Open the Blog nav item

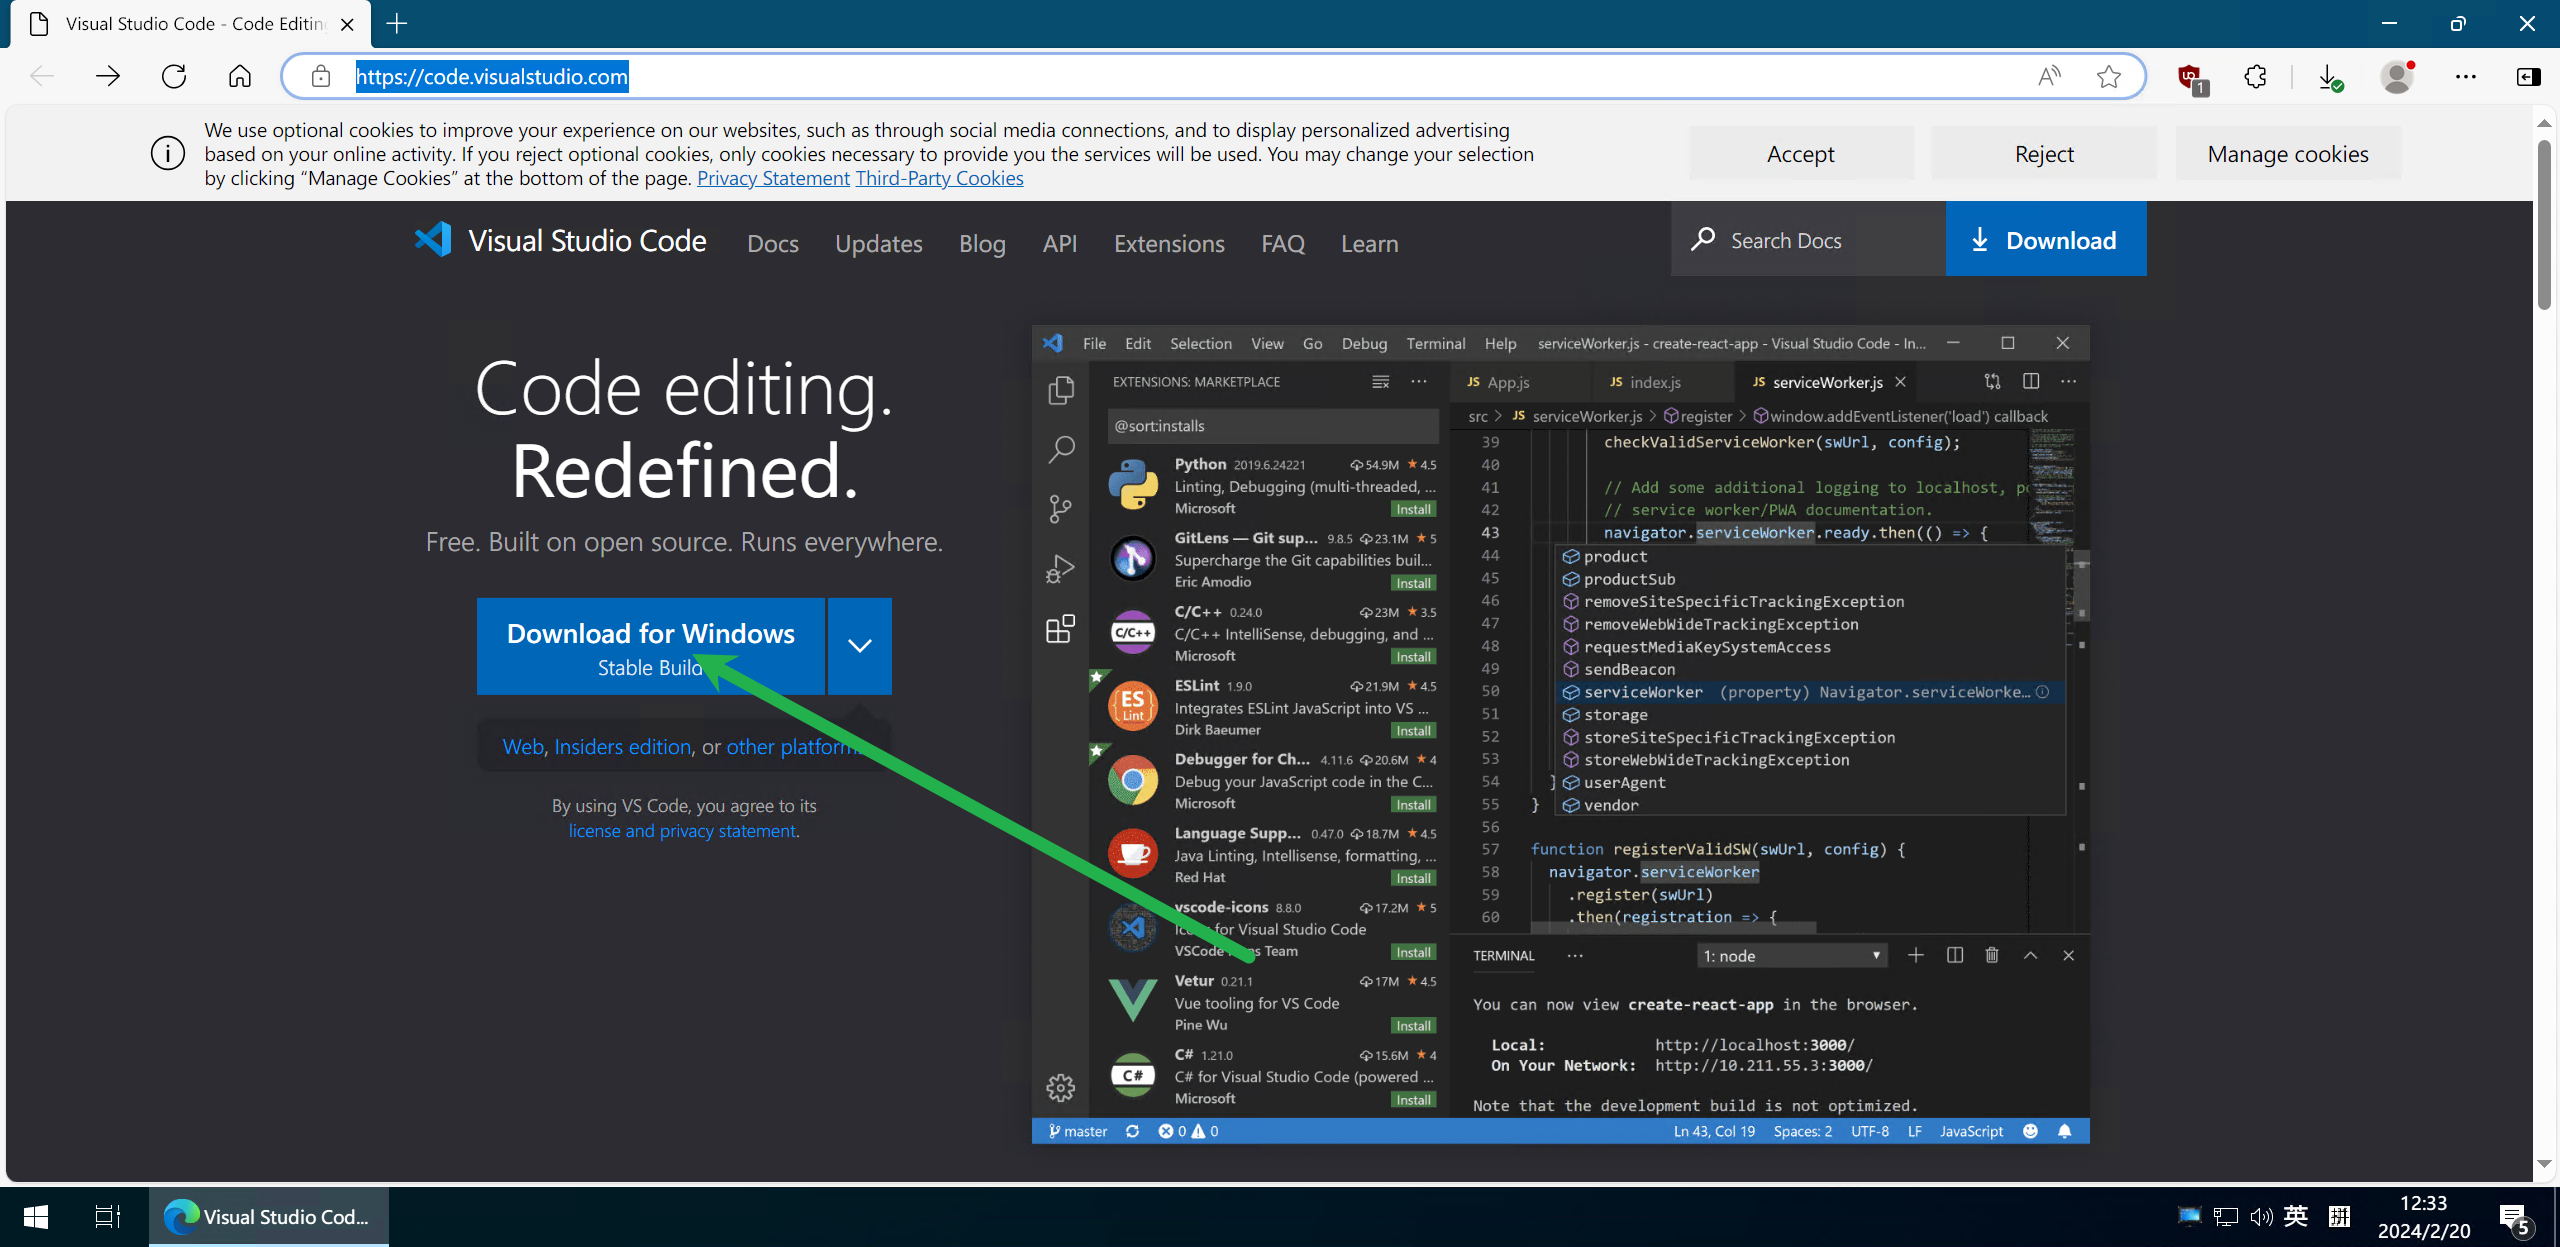point(982,243)
